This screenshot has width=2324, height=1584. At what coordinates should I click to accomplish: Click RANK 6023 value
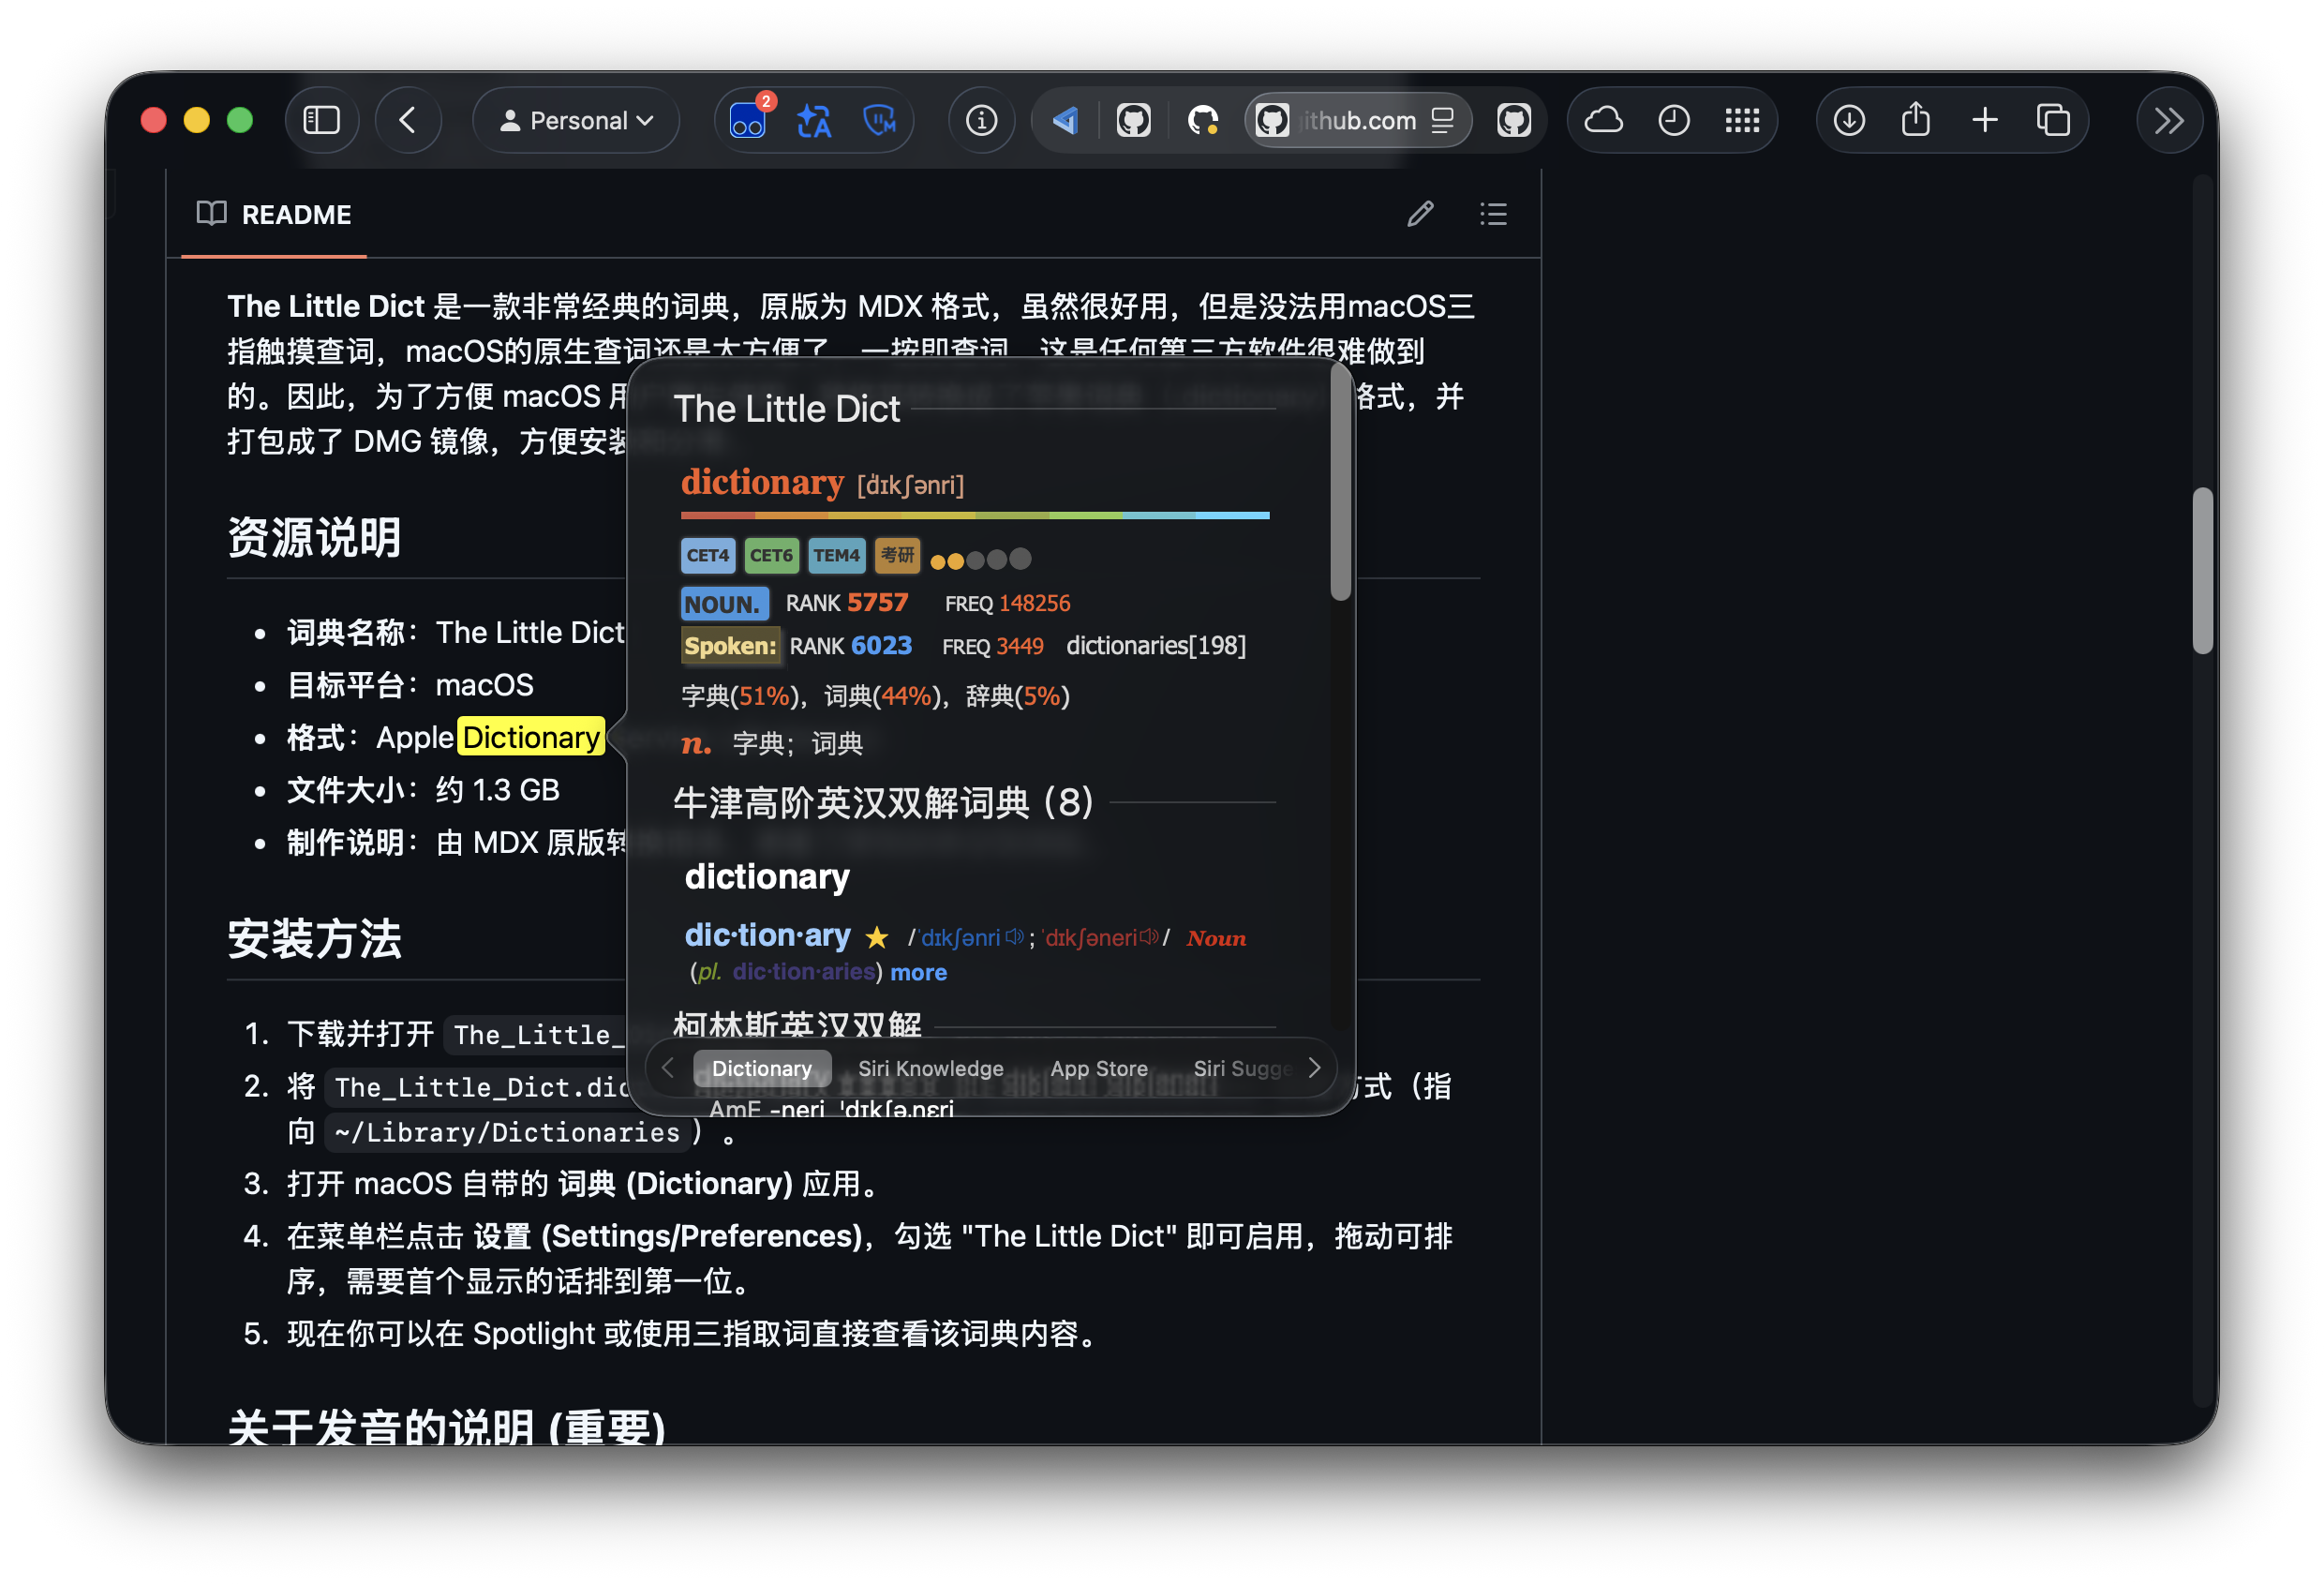pyautogui.click(x=881, y=646)
